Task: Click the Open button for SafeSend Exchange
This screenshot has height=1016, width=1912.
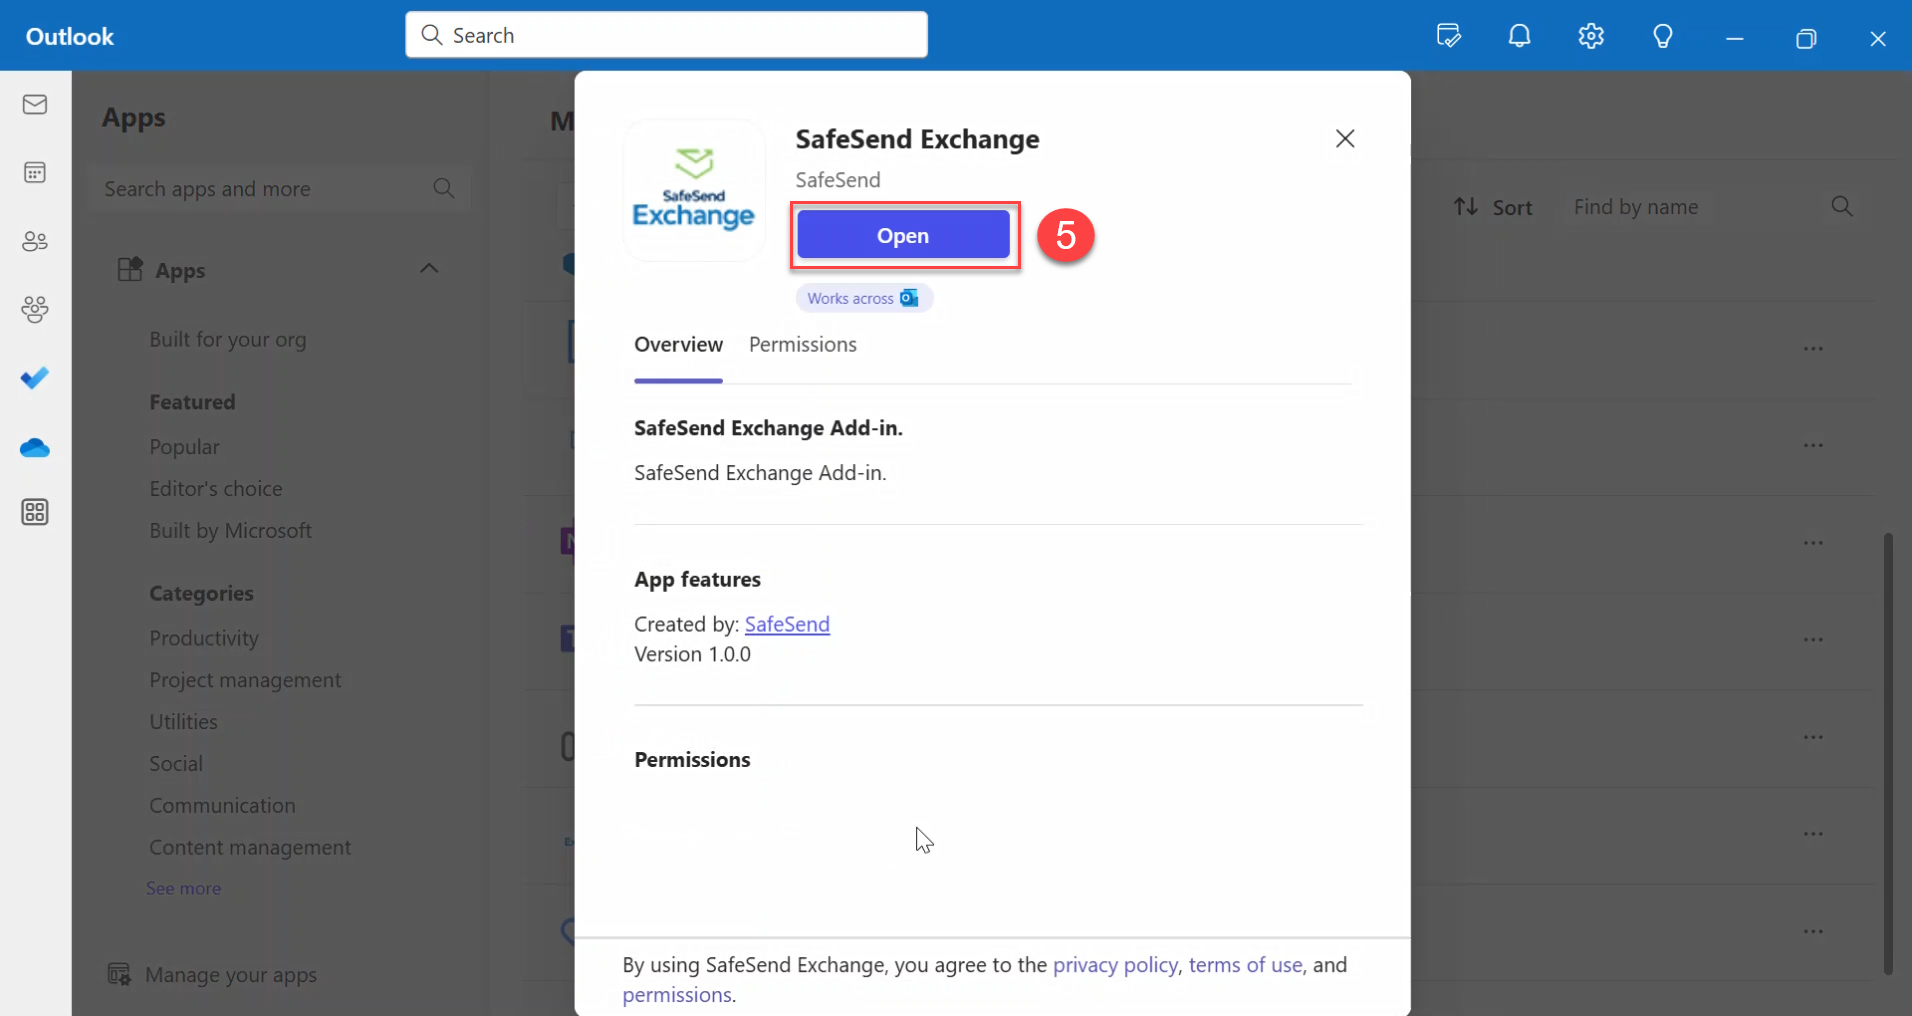Action: tap(903, 235)
